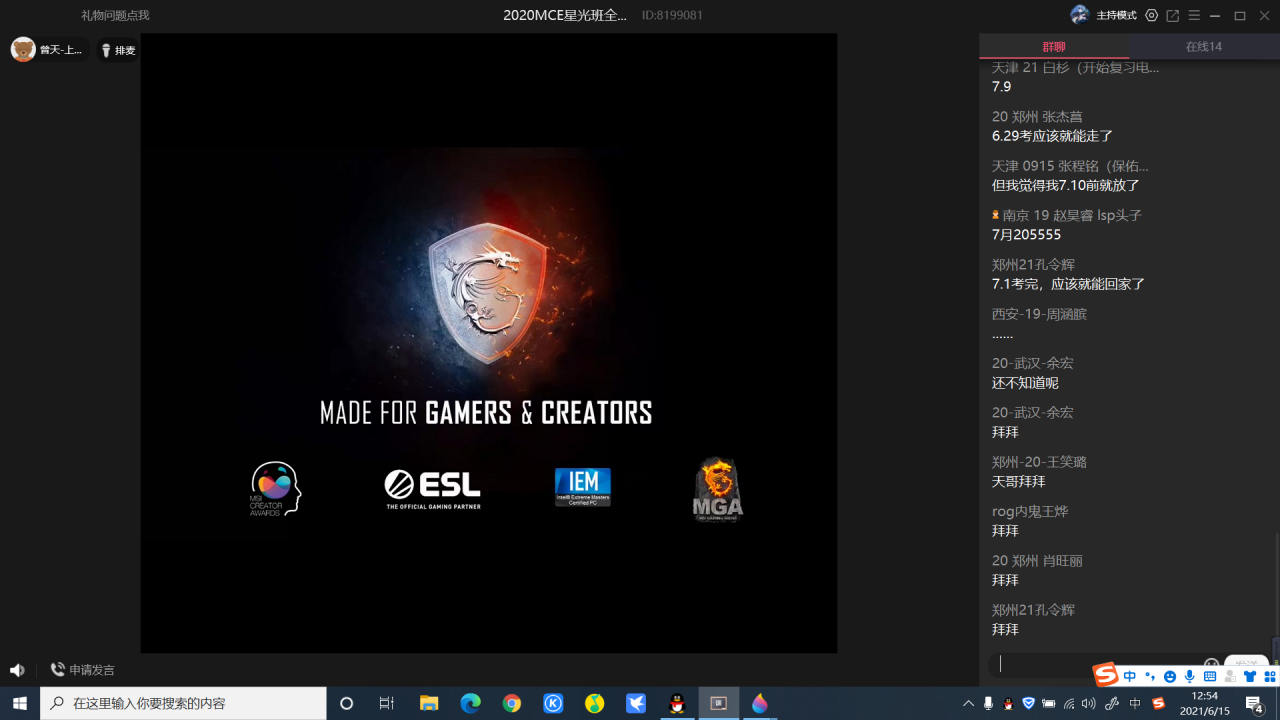Image resolution: width=1280 pixels, height=720 pixels.
Task: Toggle punctuation mode on Sogou toolbar
Action: (x=1150, y=677)
